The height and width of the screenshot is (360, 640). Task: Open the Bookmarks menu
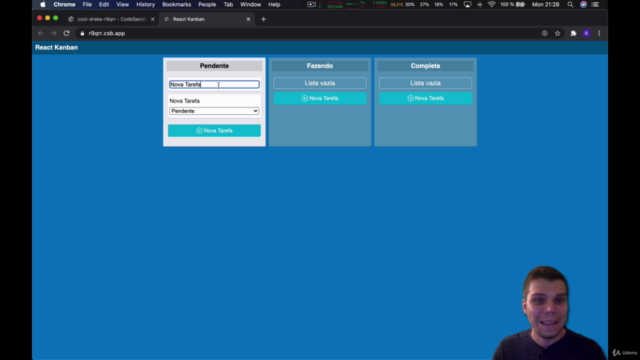pos(176,4)
